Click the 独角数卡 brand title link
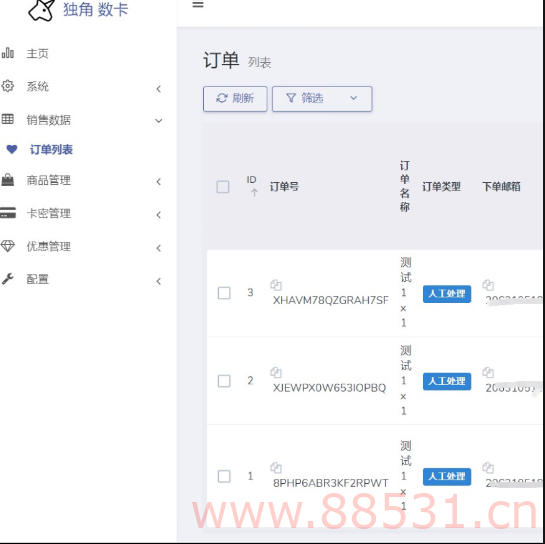The height and width of the screenshot is (544, 545). pos(96,9)
